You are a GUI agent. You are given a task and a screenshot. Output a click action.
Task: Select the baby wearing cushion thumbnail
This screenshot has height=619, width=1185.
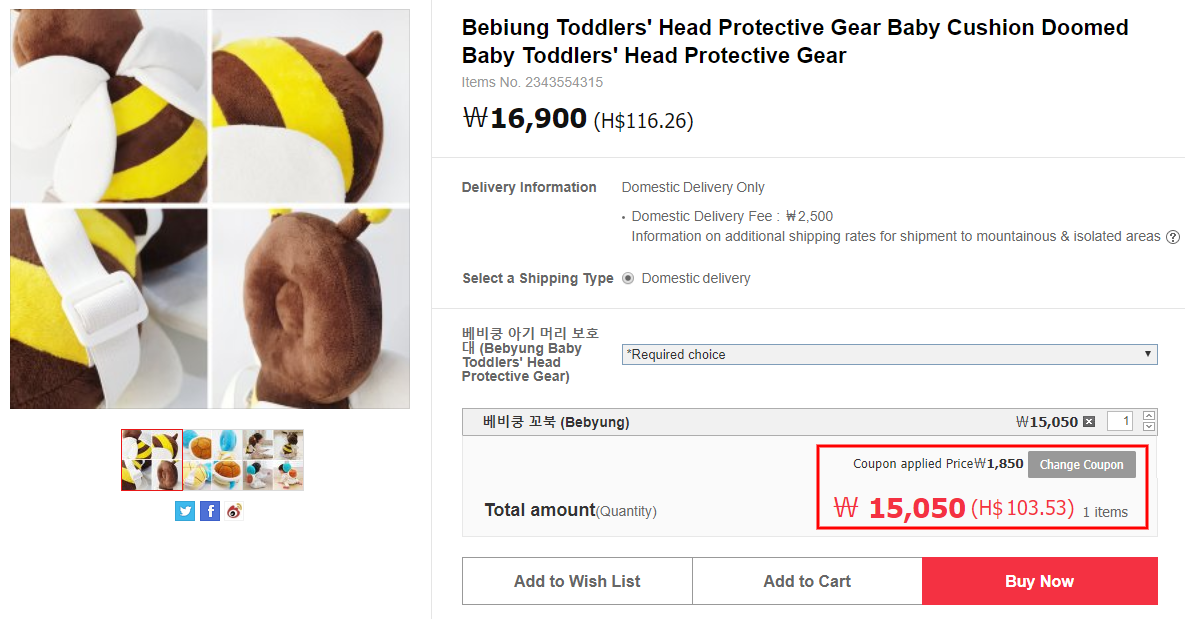(x=273, y=460)
